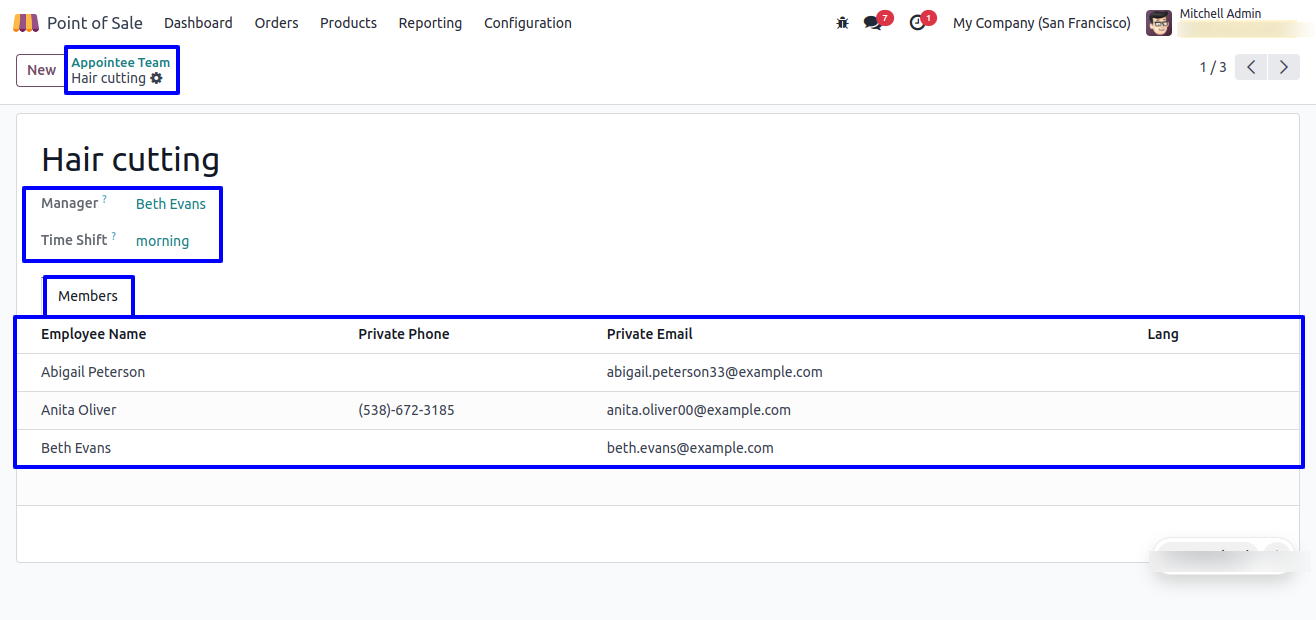The width and height of the screenshot is (1316, 620).
Task: Open the messages chat icon
Action: (x=873, y=23)
